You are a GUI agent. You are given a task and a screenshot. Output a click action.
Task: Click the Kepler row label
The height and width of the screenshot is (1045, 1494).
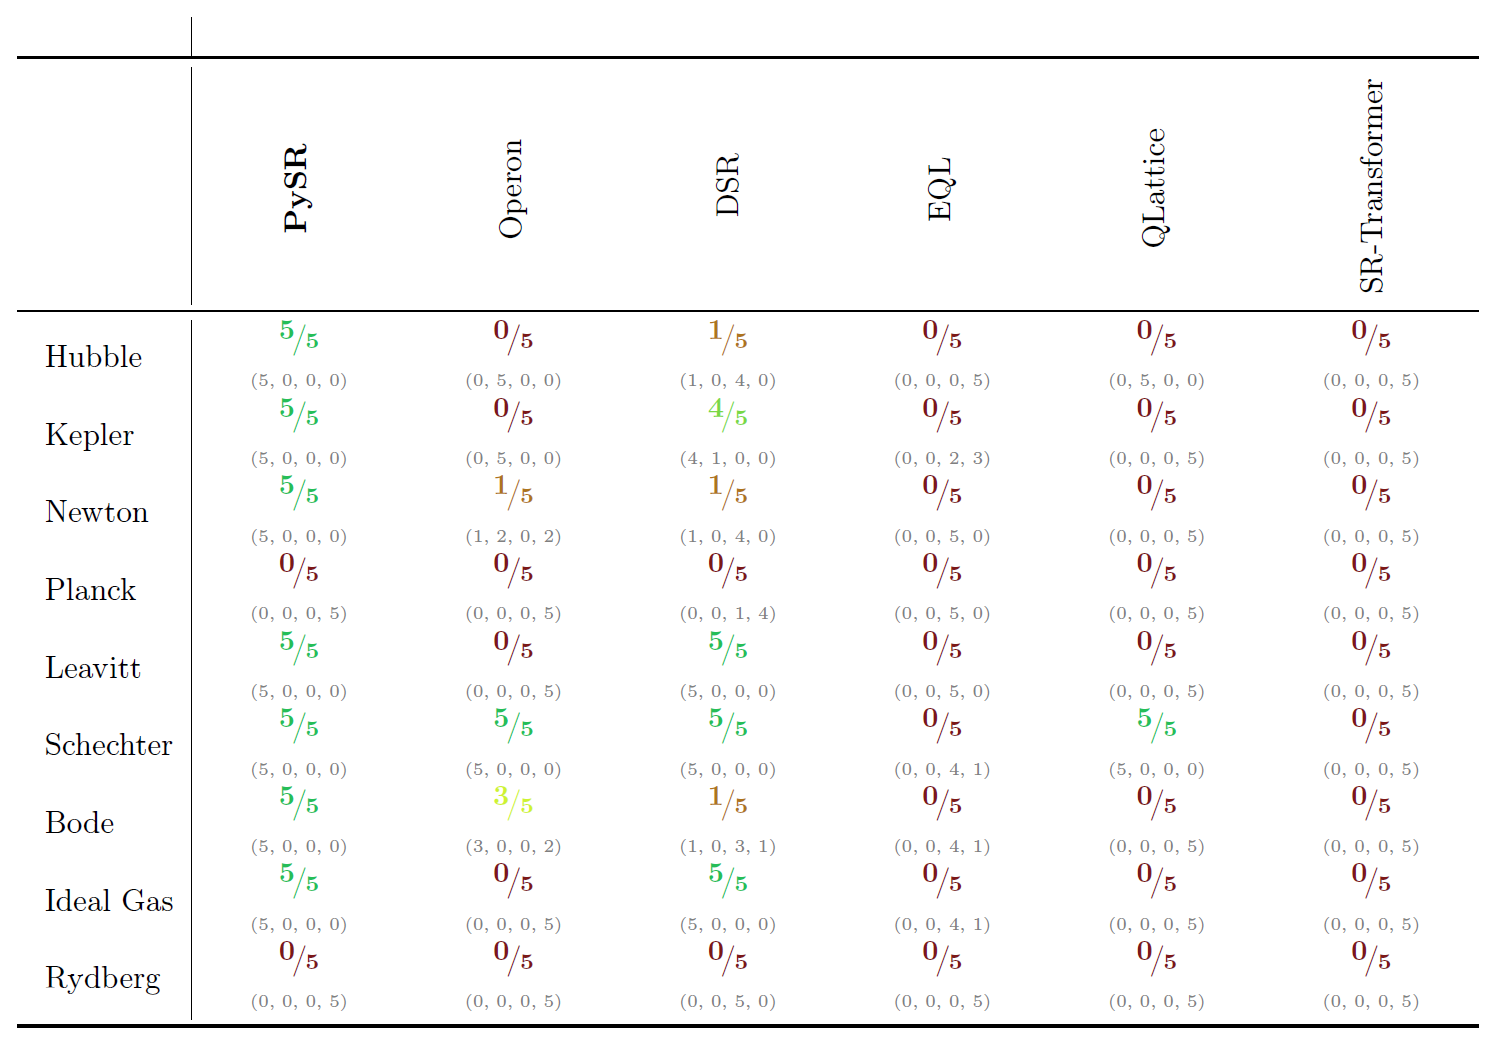tap(90, 435)
